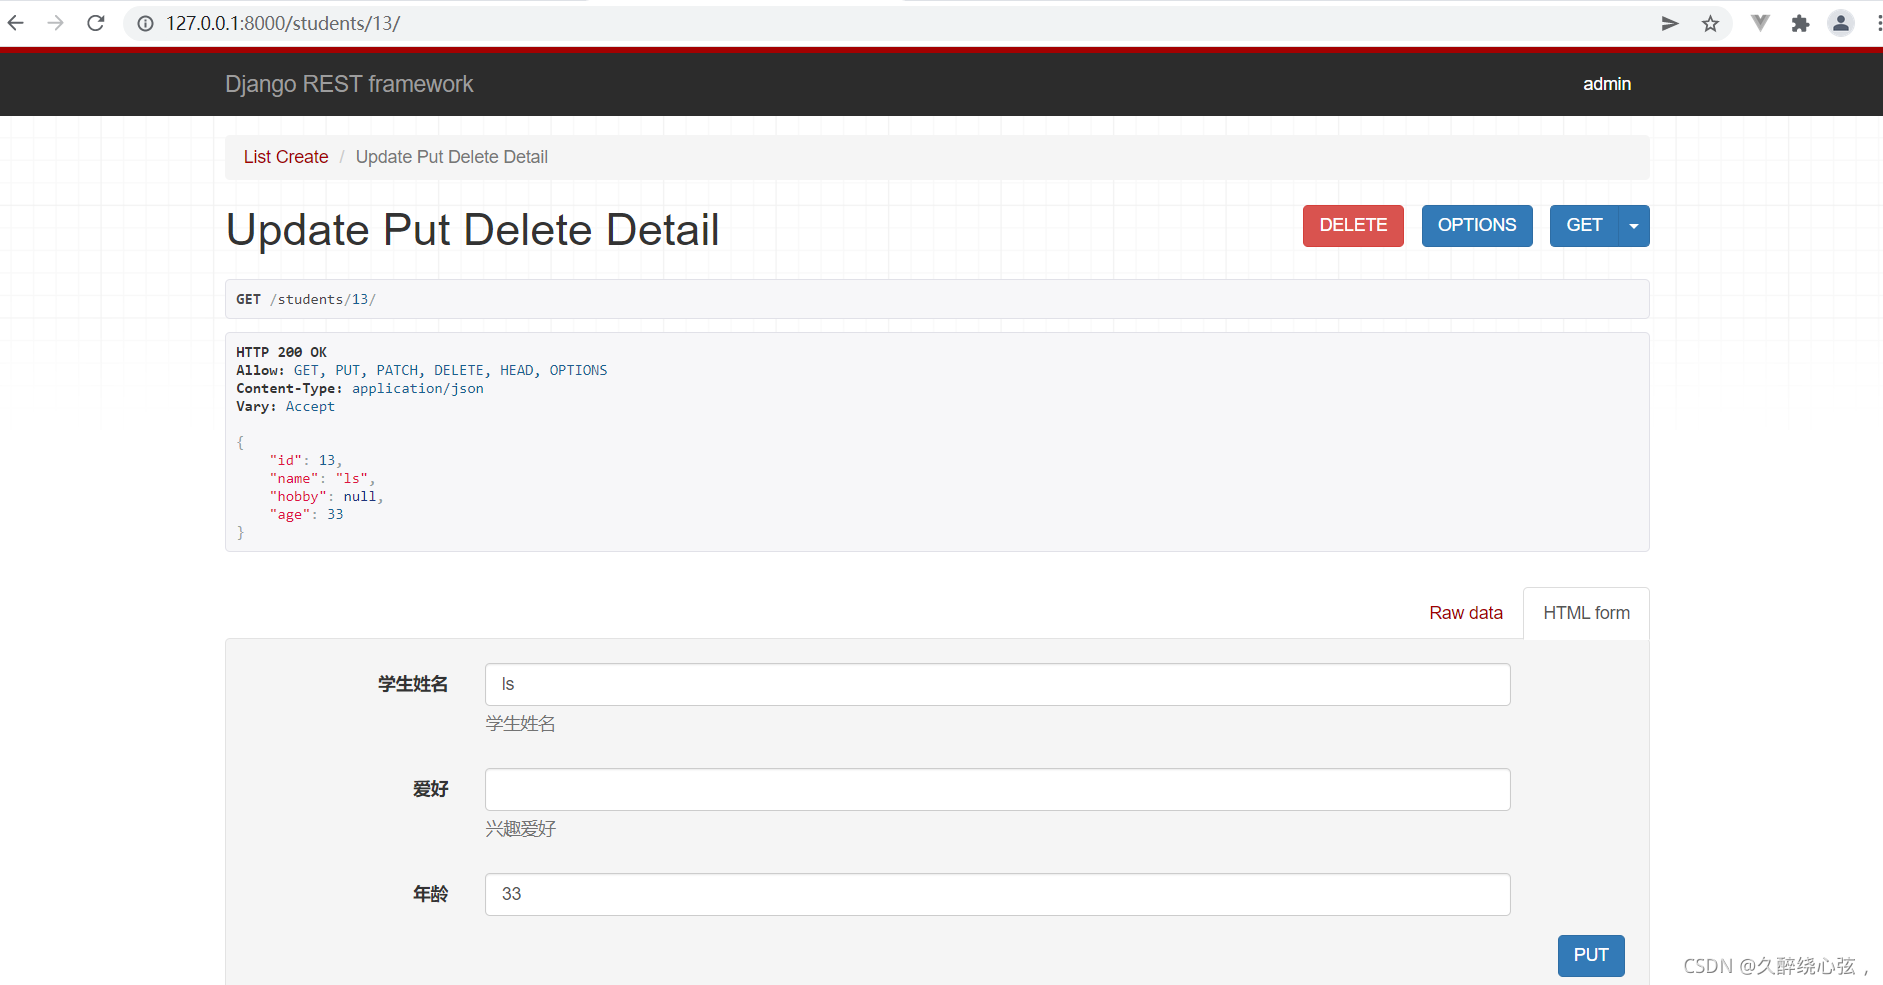Image resolution: width=1883 pixels, height=985 pixels.
Task: Go back with browser back arrow
Action: coord(16,23)
